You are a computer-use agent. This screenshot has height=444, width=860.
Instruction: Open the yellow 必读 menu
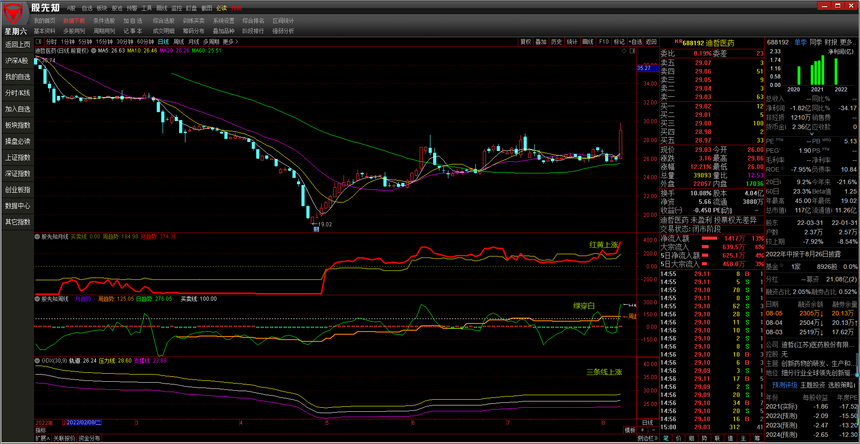(x=222, y=9)
